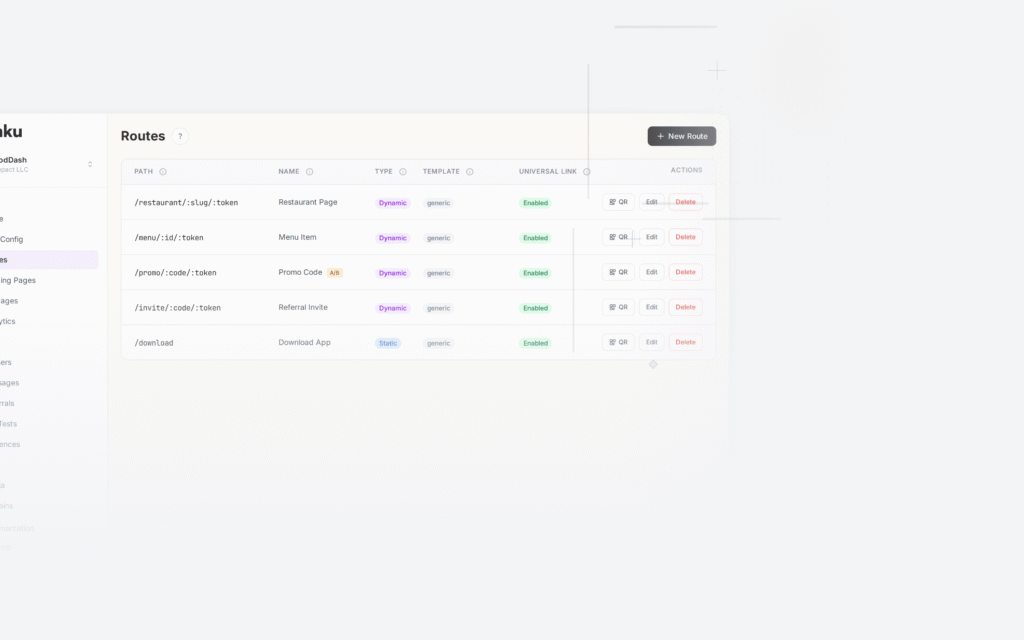Image resolution: width=1024 pixels, height=640 pixels.
Task: Click the info icon next to TEMPLATE header
Action: click(471, 171)
